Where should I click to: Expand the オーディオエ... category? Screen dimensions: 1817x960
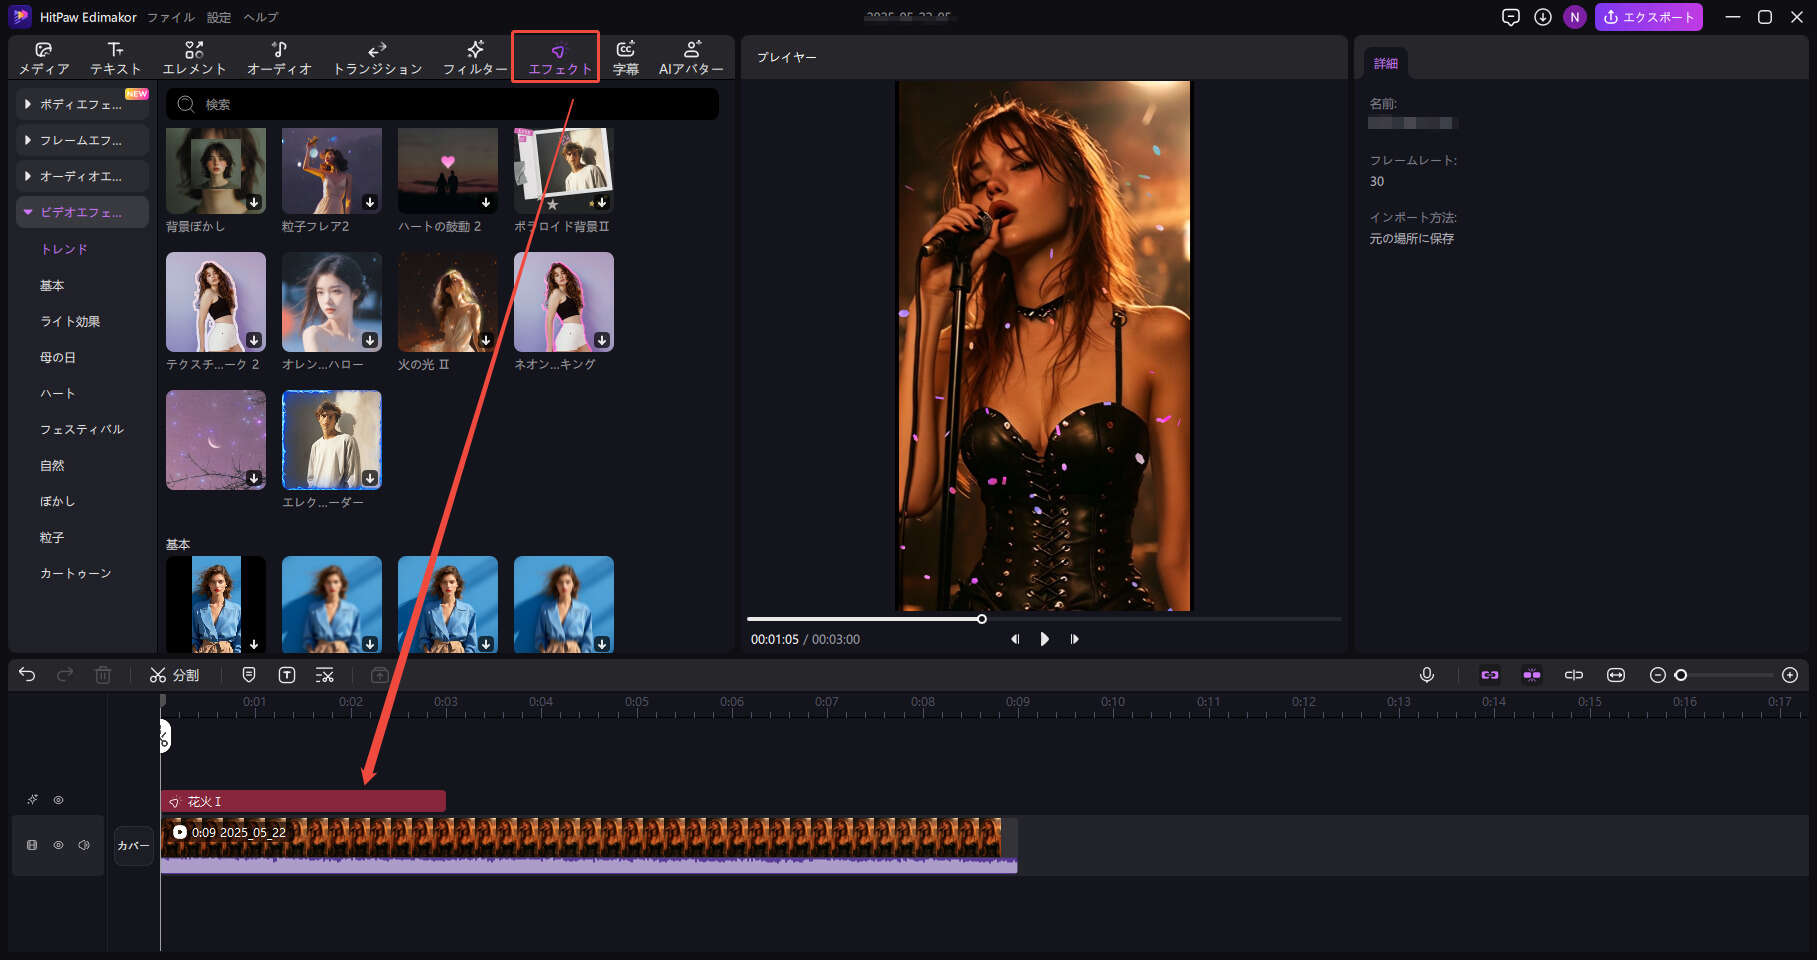click(x=83, y=176)
